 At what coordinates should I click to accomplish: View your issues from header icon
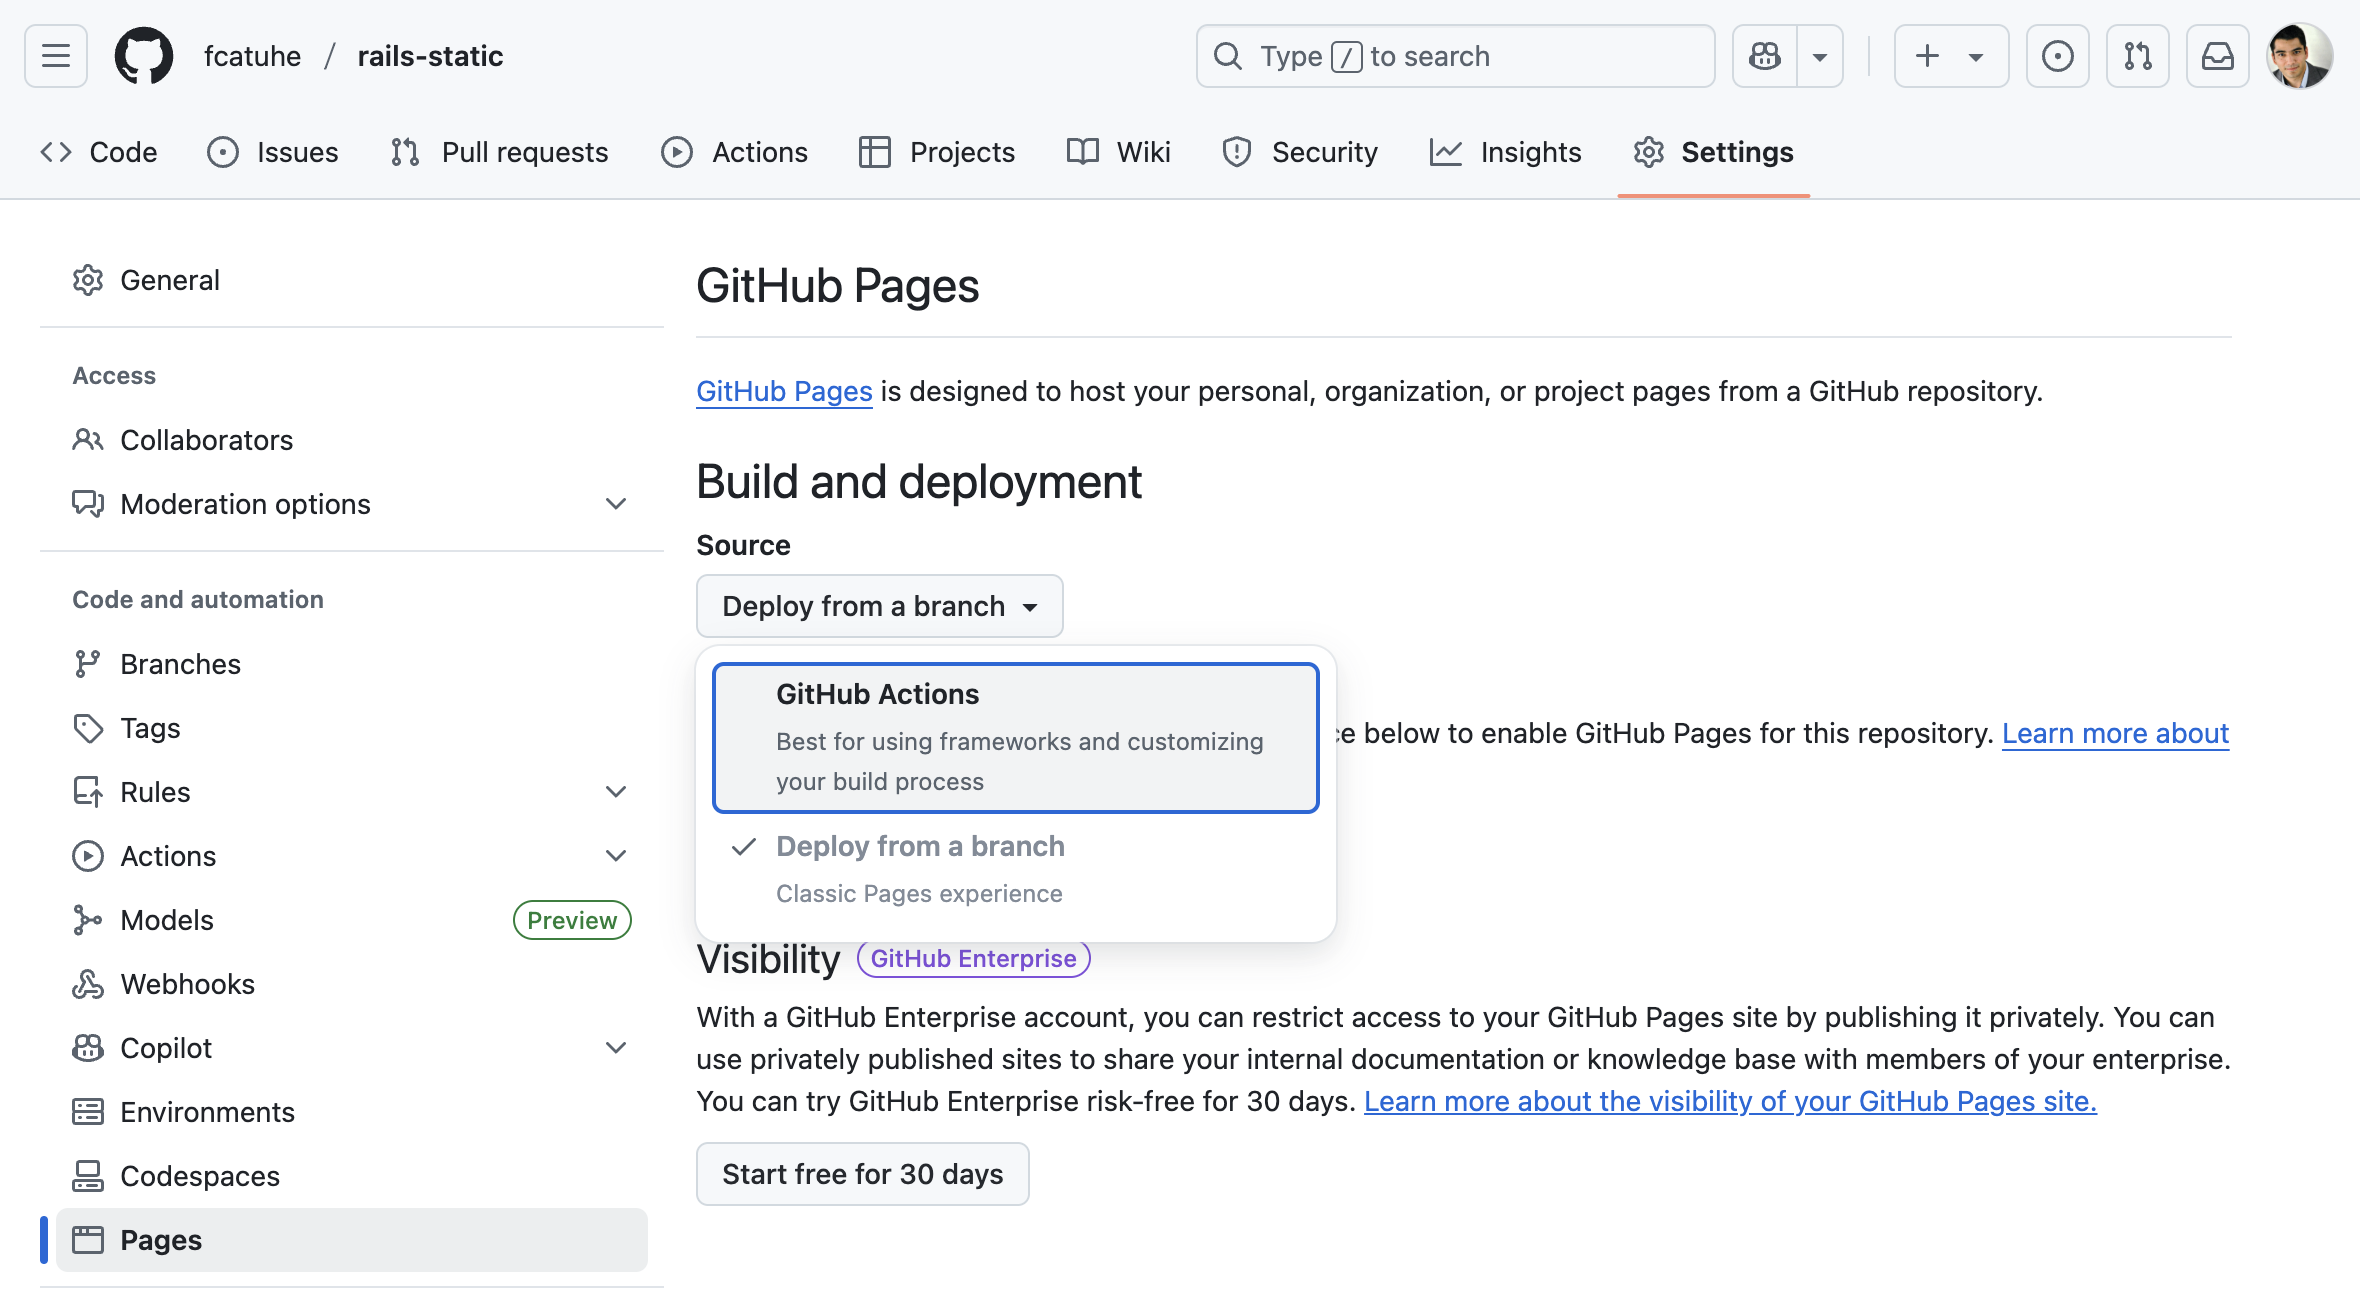pyautogui.click(x=2057, y=56)
